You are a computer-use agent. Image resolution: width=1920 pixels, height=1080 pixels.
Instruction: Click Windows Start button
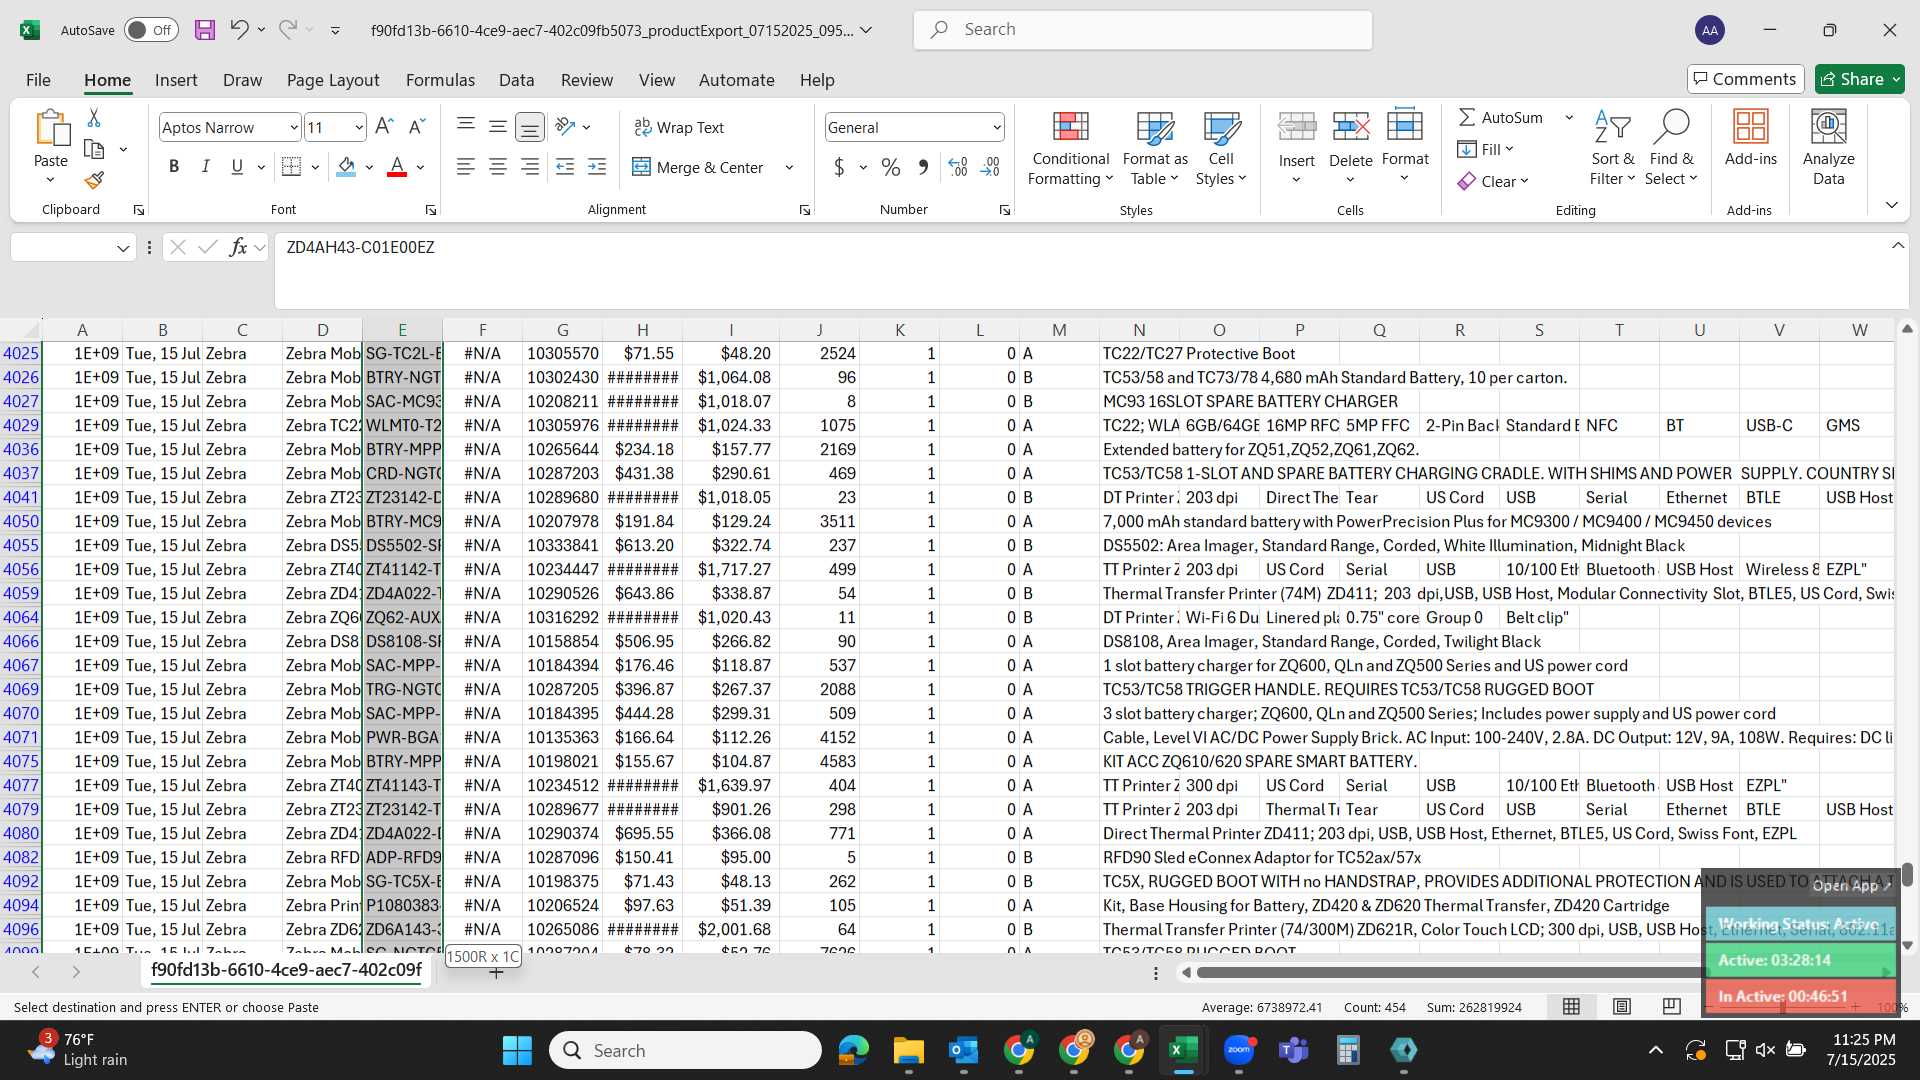(517, 1050)
